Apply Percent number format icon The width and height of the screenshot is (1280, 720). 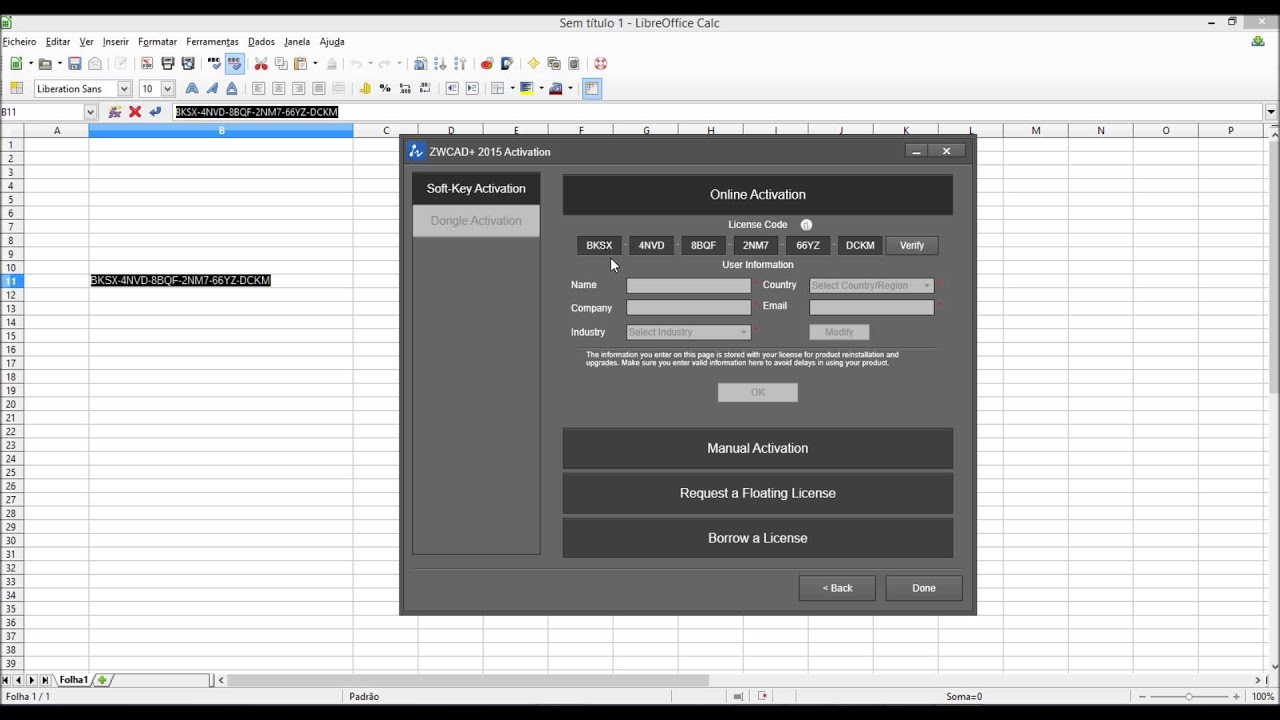[x=385, y=89]
